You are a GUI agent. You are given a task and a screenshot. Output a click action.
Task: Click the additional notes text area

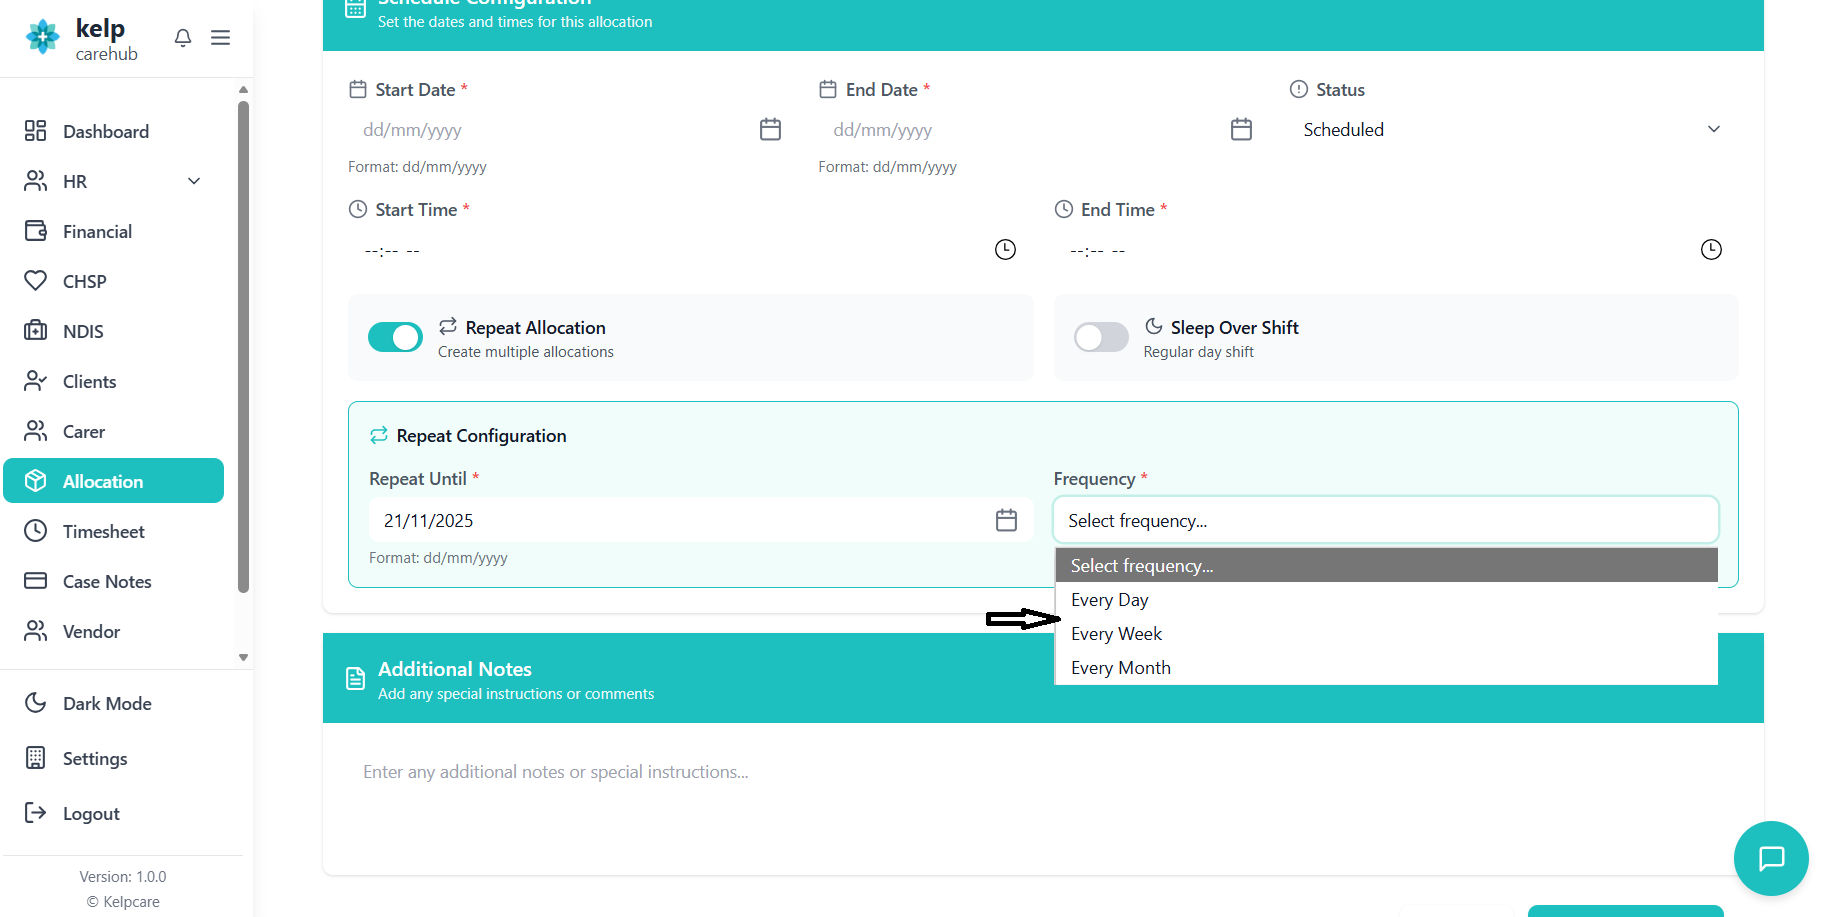pyautogui.click(x=1040, y=800)
